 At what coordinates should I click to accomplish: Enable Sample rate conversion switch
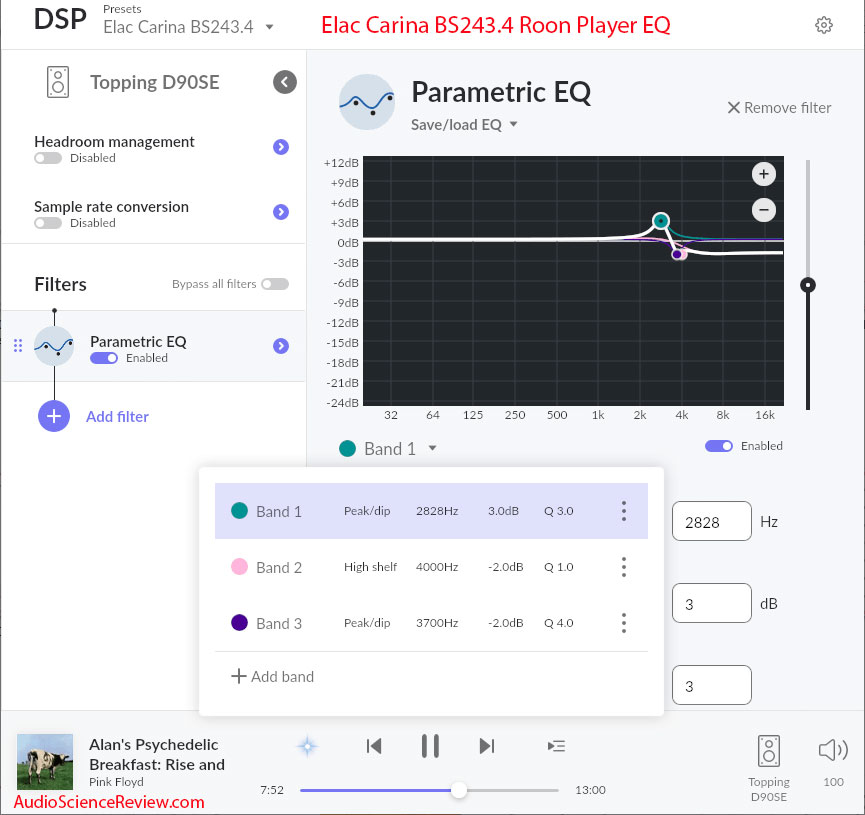pos(47,223)
